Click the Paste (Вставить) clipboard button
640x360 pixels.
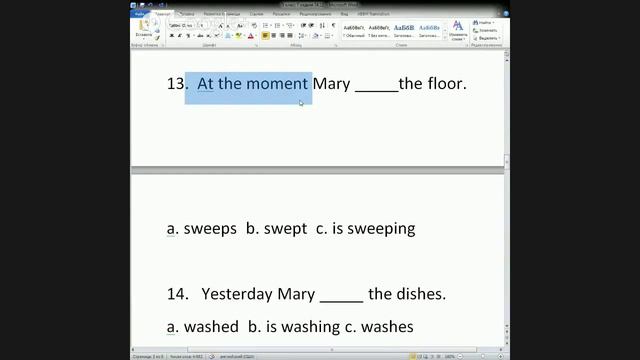[x=144, y=29]
